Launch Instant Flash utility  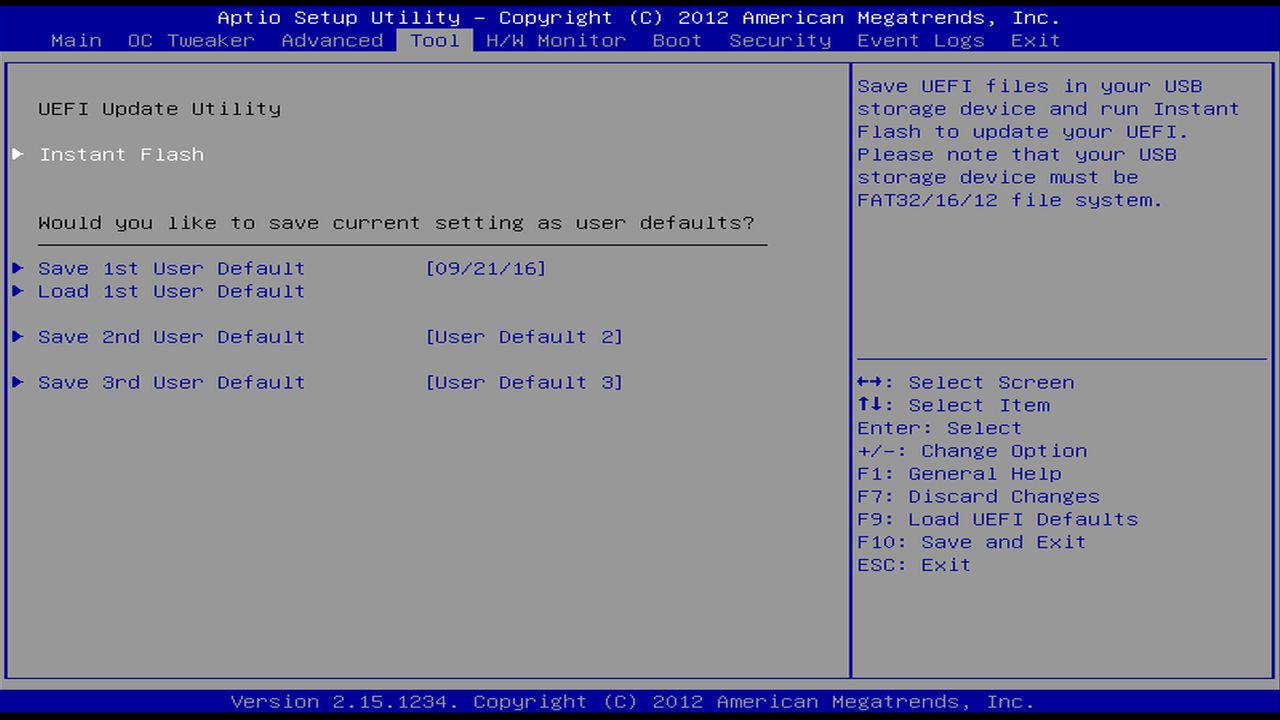click(121, 154)
